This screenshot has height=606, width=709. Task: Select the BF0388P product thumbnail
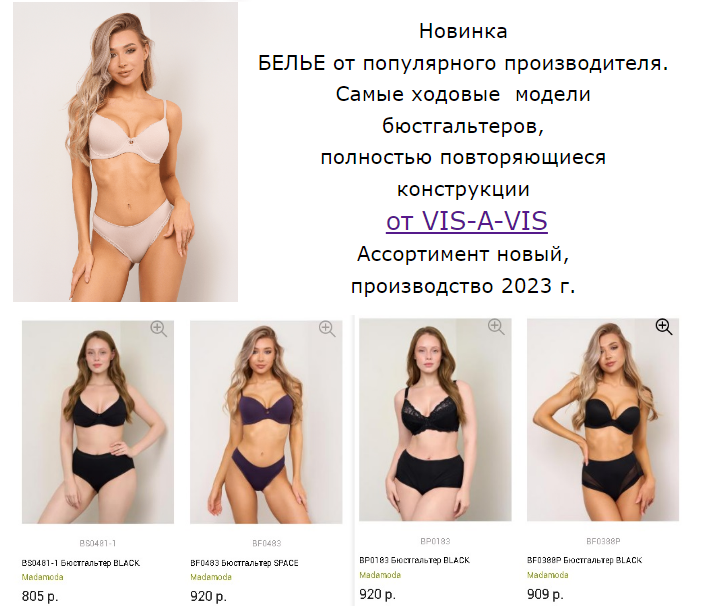[x=603, y=420]
